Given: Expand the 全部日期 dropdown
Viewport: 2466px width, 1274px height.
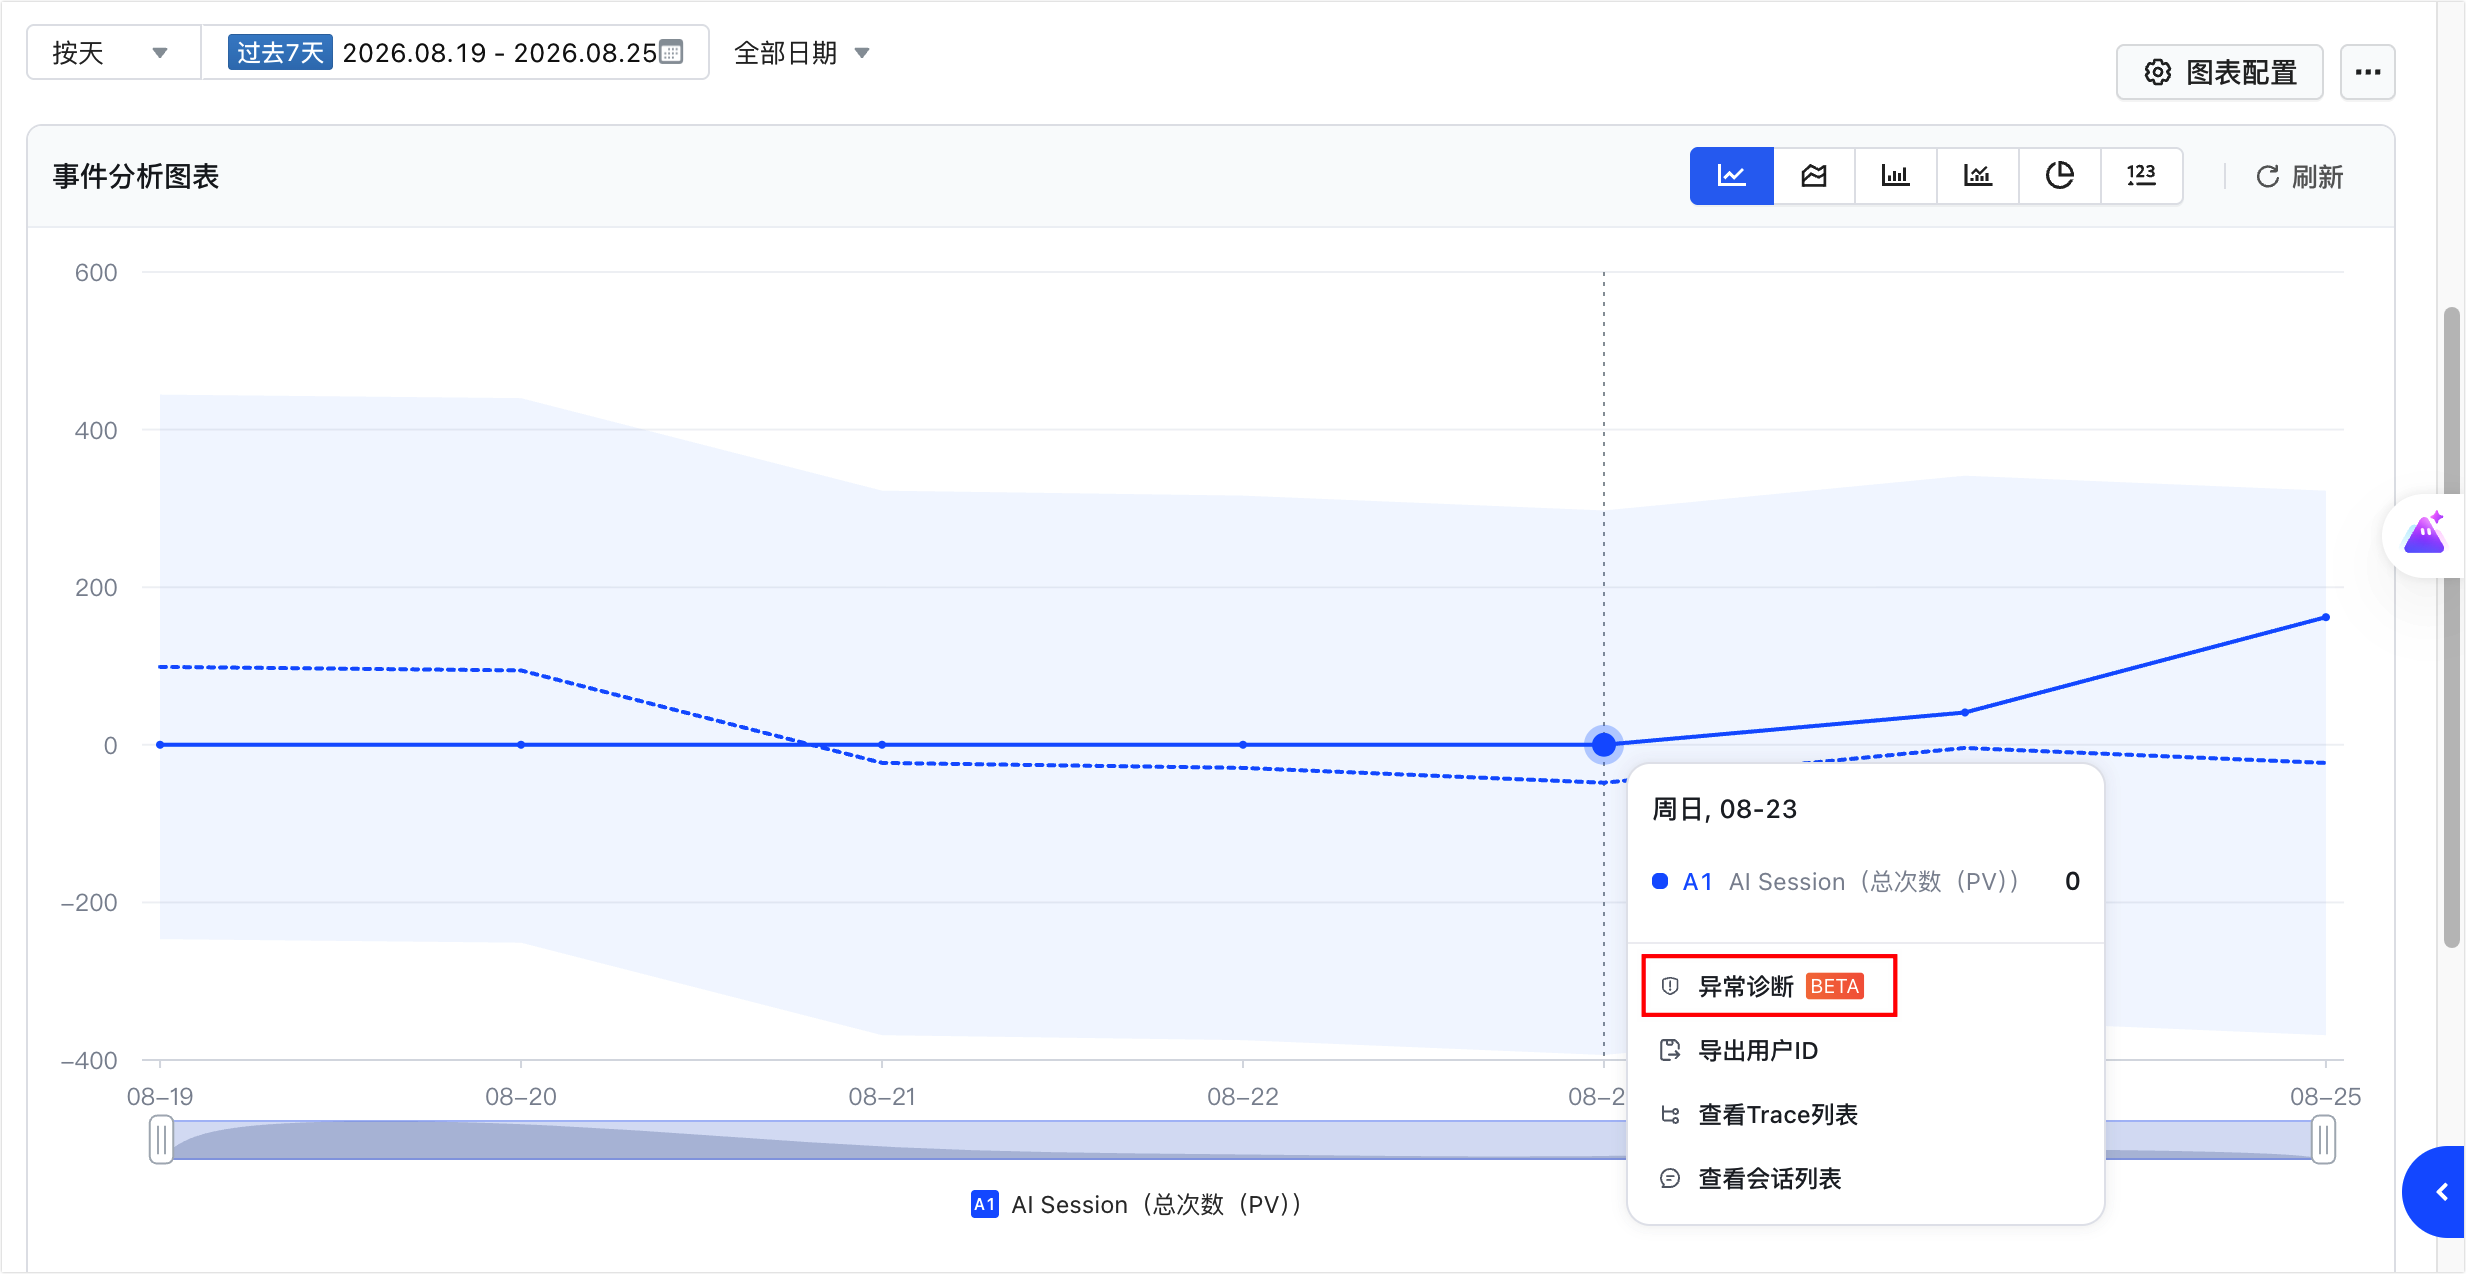Looking at the screenshot, I should 802,52.
